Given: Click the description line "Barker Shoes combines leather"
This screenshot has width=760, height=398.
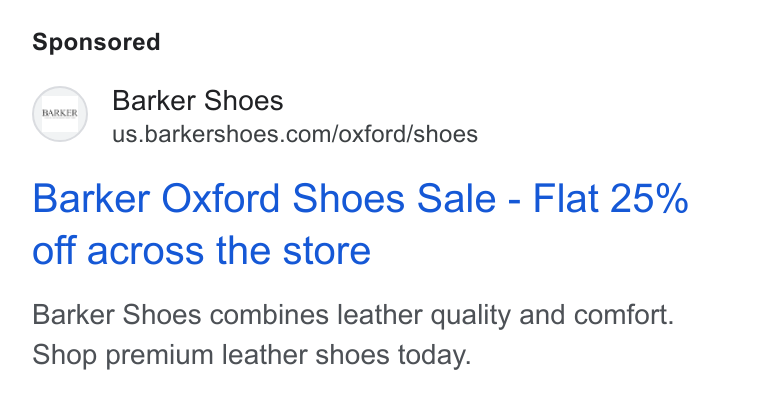Looking at the screenshot, I should 227,315.
